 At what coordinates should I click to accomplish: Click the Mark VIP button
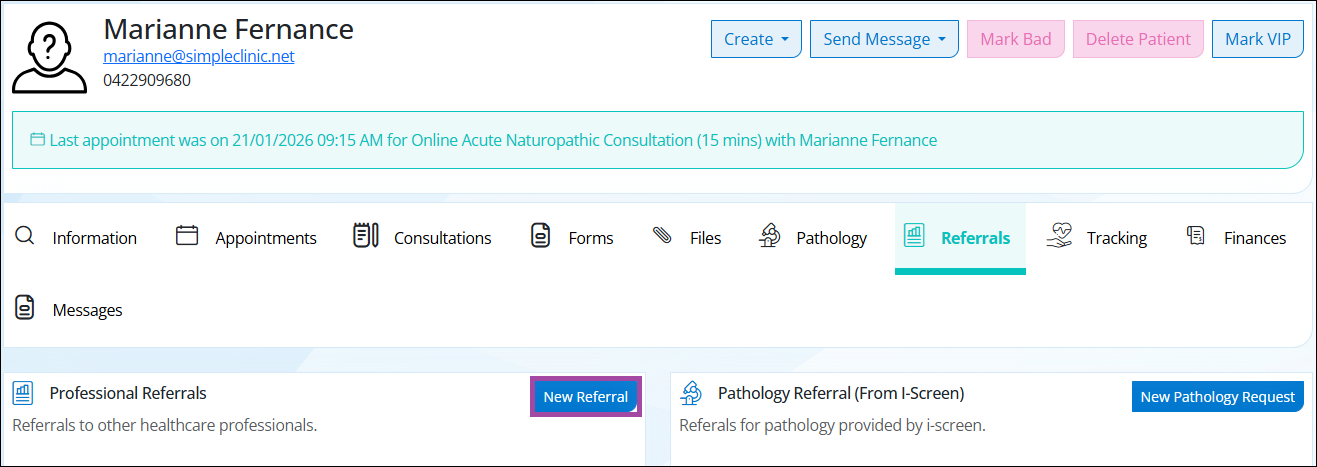point(1257,40)
